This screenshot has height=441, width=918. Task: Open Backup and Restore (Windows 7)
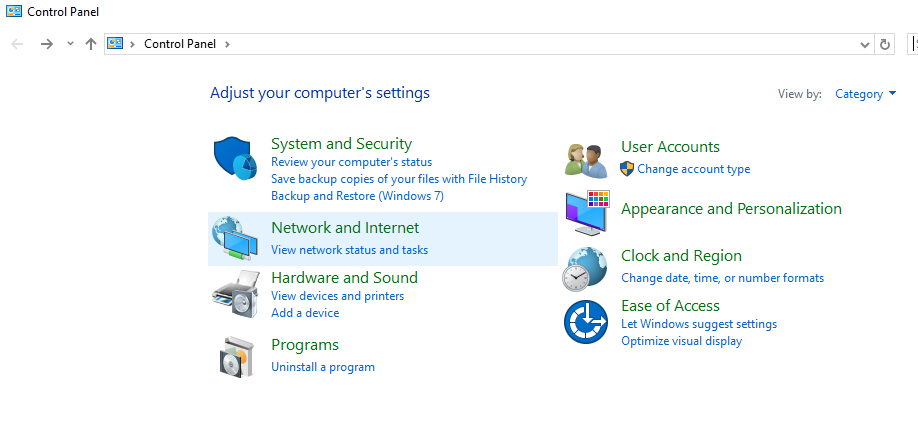pos(357,196)
